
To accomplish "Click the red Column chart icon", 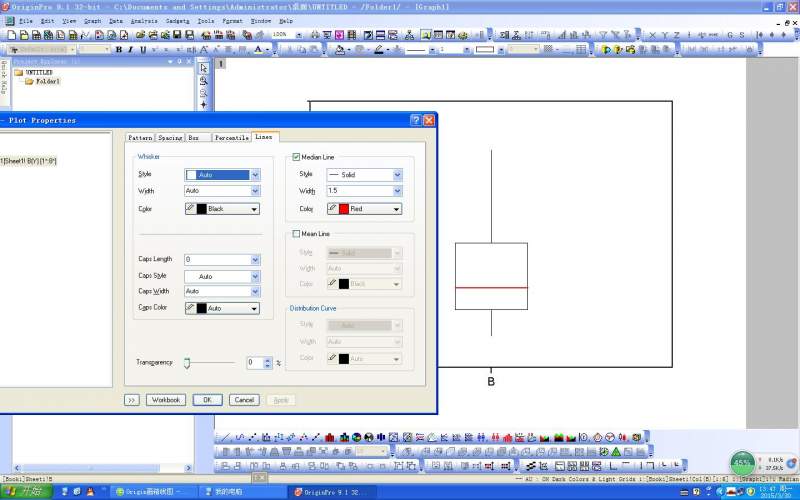I will [x=330, y=437].
